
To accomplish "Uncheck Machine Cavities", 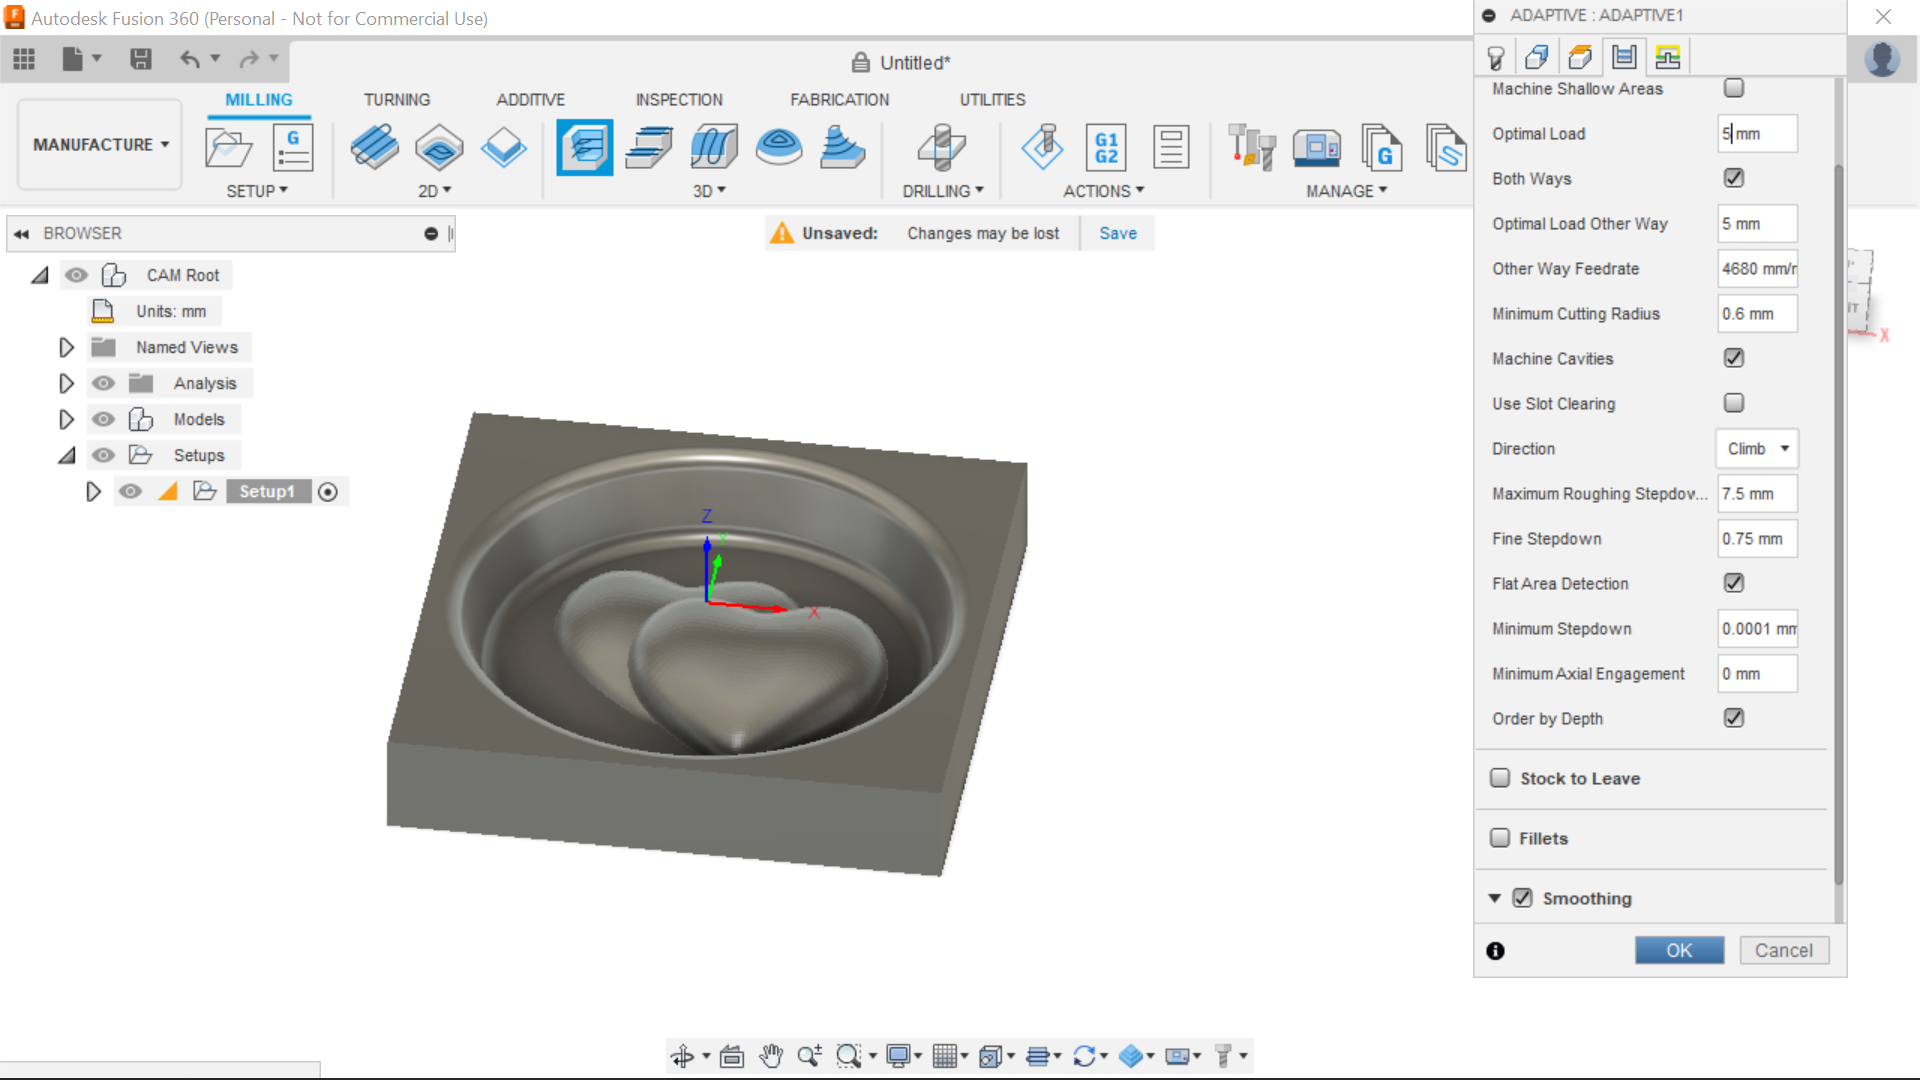I will coord(1733,358).
